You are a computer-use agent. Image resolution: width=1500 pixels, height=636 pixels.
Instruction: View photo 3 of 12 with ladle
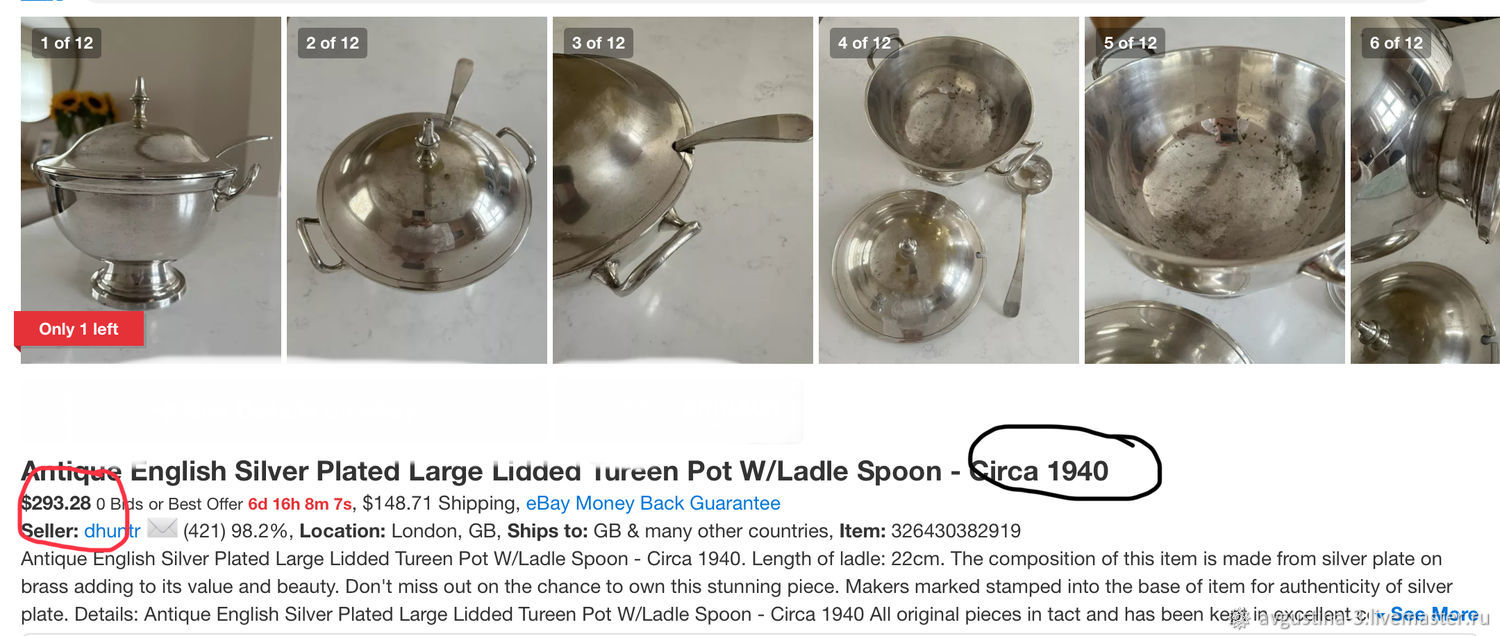click(x=683, y=189)
